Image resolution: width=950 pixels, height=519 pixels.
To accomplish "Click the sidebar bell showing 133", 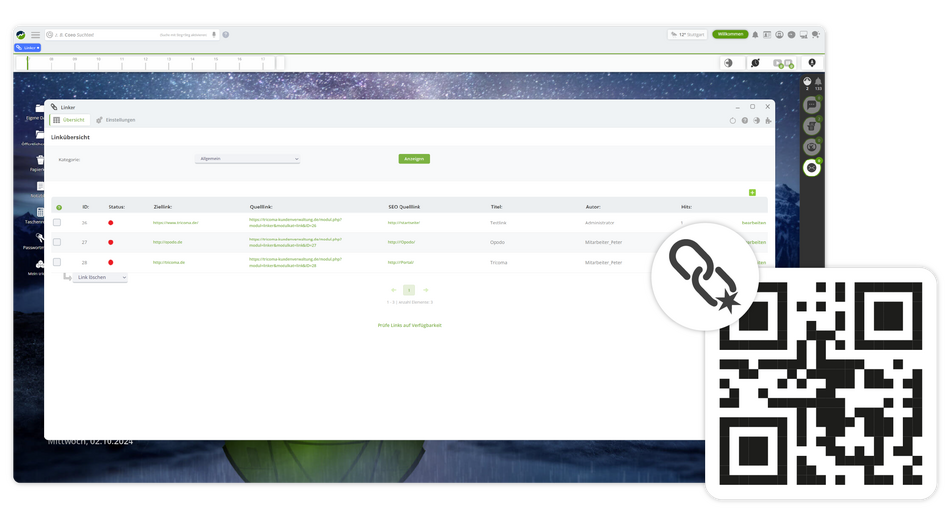I will 818,82.
